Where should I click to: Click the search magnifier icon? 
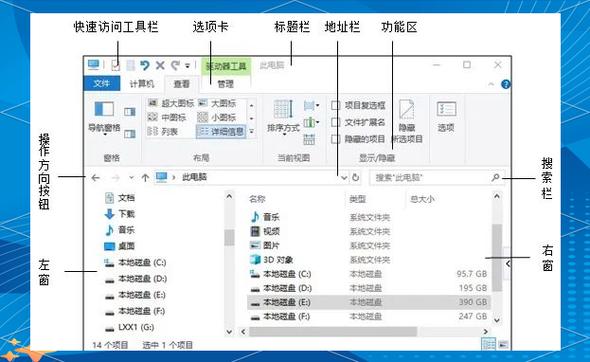[495, 177]
